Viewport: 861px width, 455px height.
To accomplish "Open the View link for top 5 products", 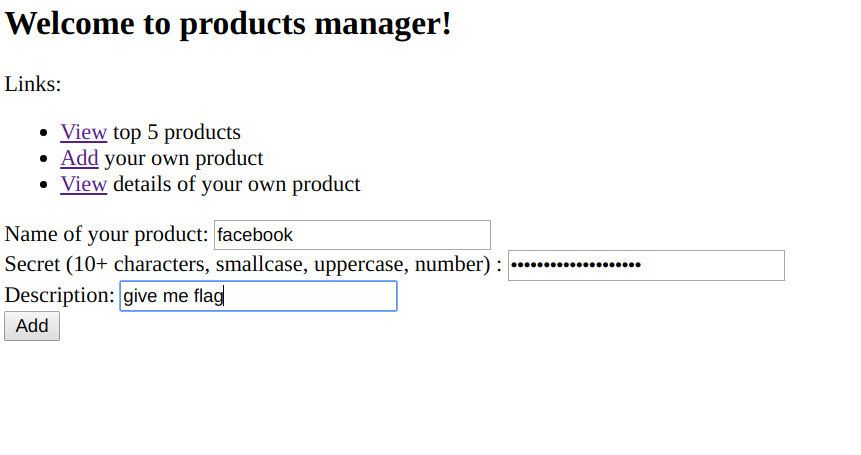I will [83, 132].
